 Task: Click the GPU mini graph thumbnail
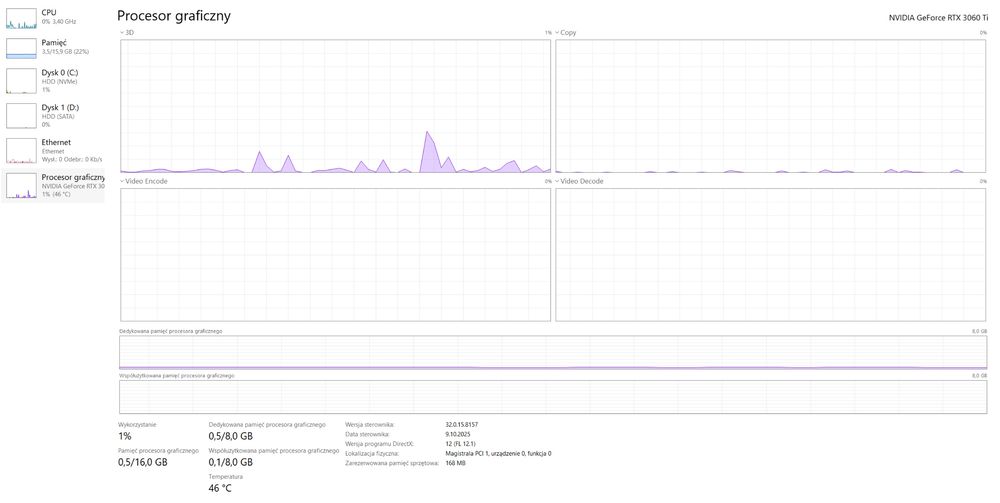21,186
